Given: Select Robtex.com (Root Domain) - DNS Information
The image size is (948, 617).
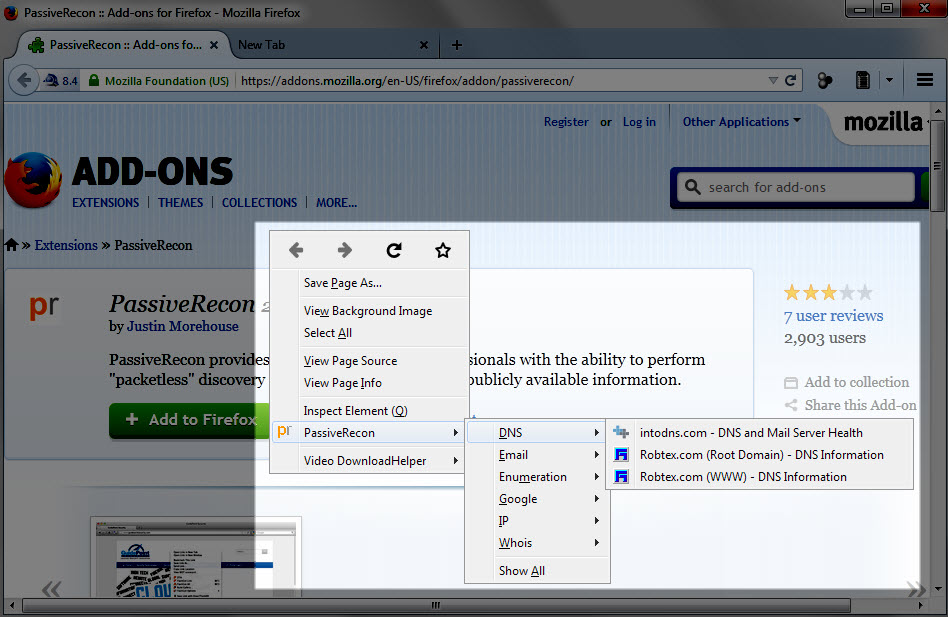Looking at the screenshot, I should (x=759, y=455).
